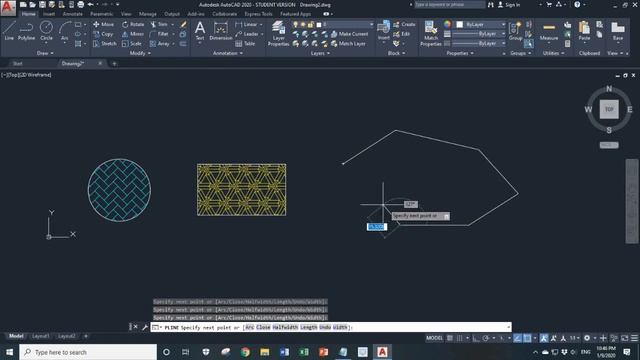Click the keyword search field

coord(450,4)
